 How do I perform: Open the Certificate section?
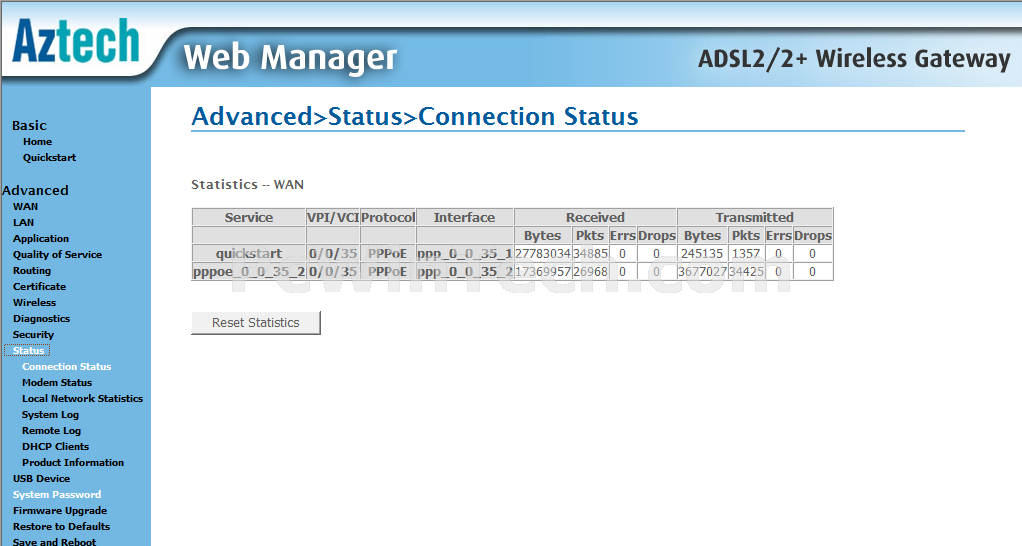click(x=39, y=287)
